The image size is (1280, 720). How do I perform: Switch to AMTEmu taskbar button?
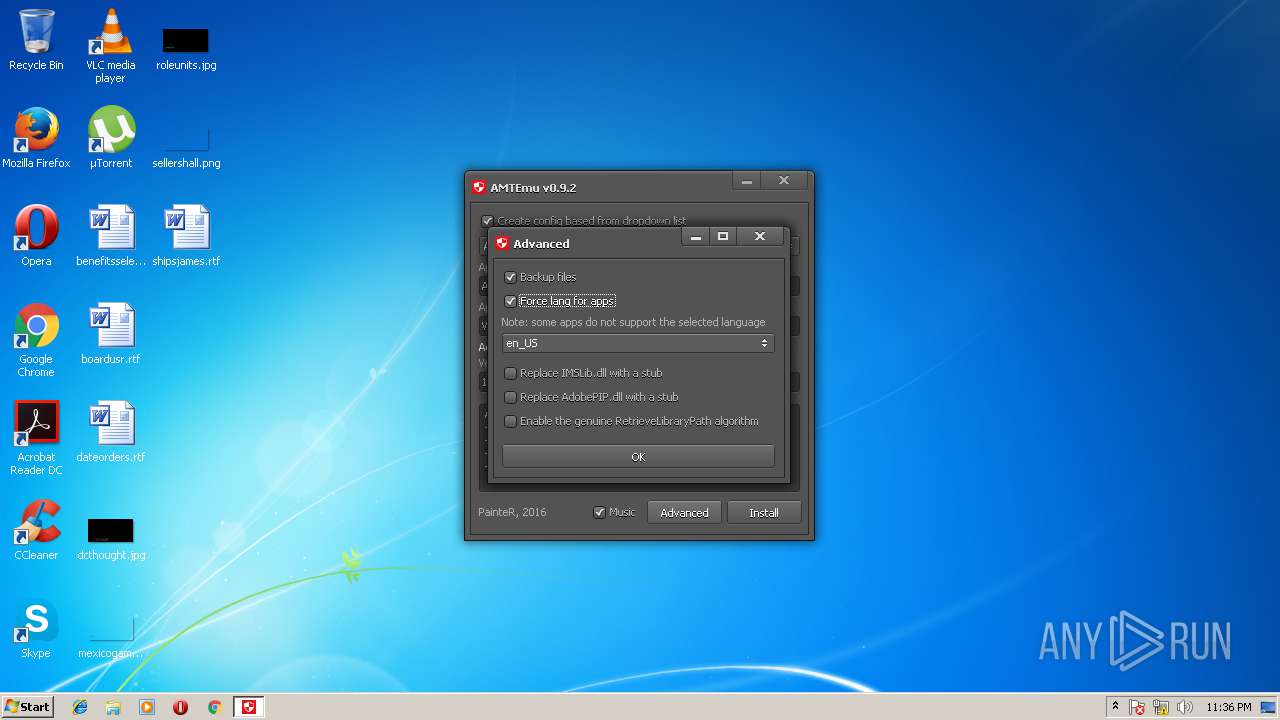[249, 707]
